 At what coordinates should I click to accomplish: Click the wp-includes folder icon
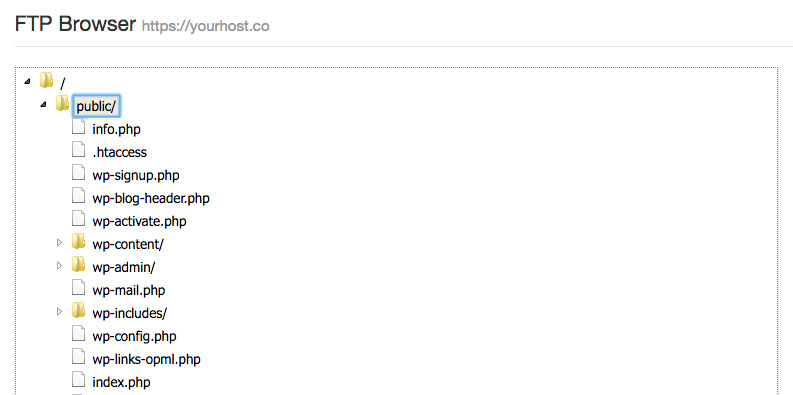tap(78, 311)
